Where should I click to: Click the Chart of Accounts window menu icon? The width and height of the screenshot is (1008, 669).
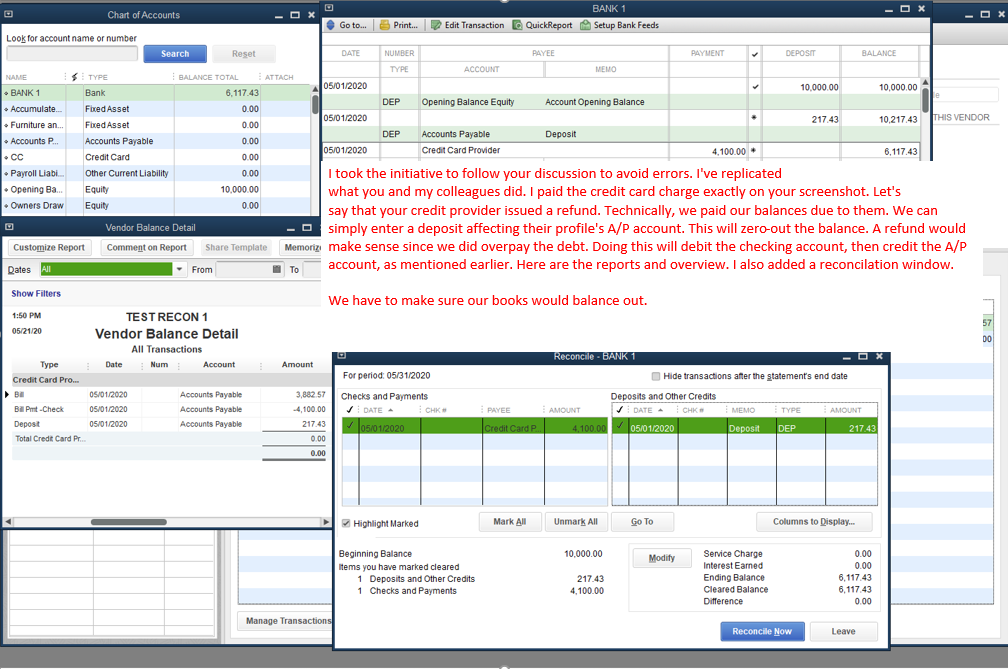(8, 14)
